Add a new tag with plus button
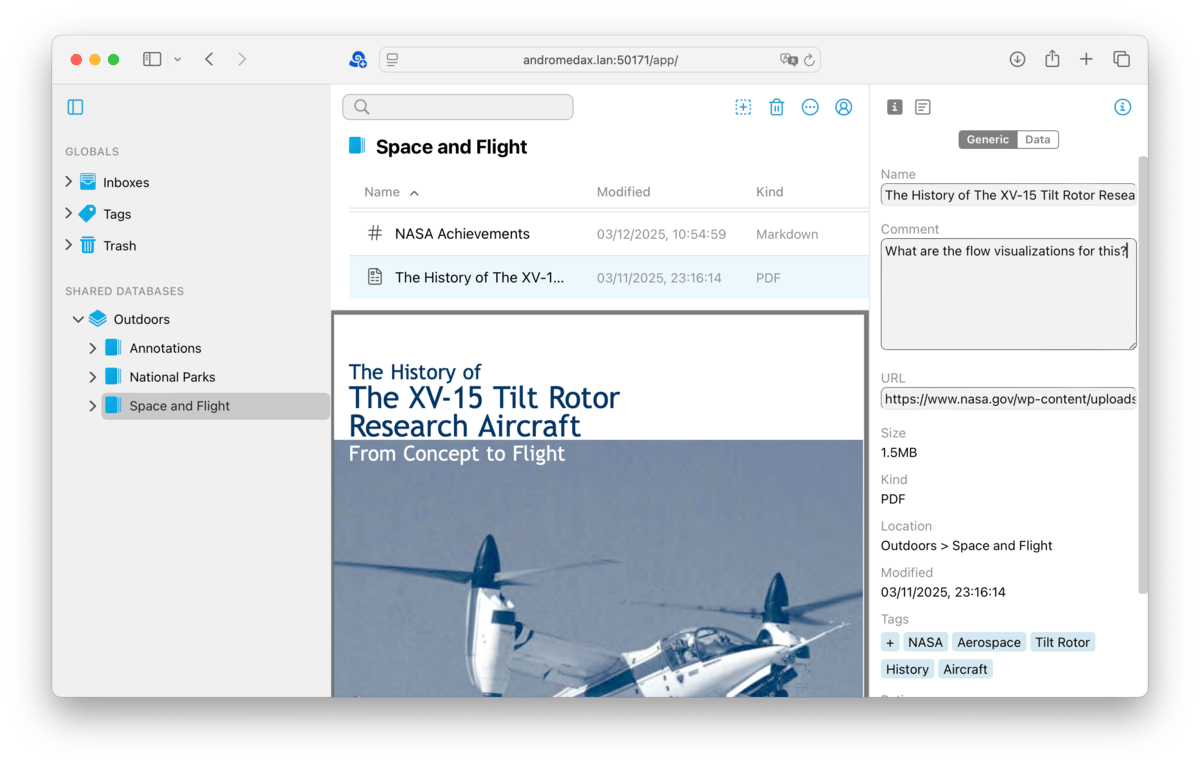The height and width of the screenshot is (766, 1200). [890, 642]
